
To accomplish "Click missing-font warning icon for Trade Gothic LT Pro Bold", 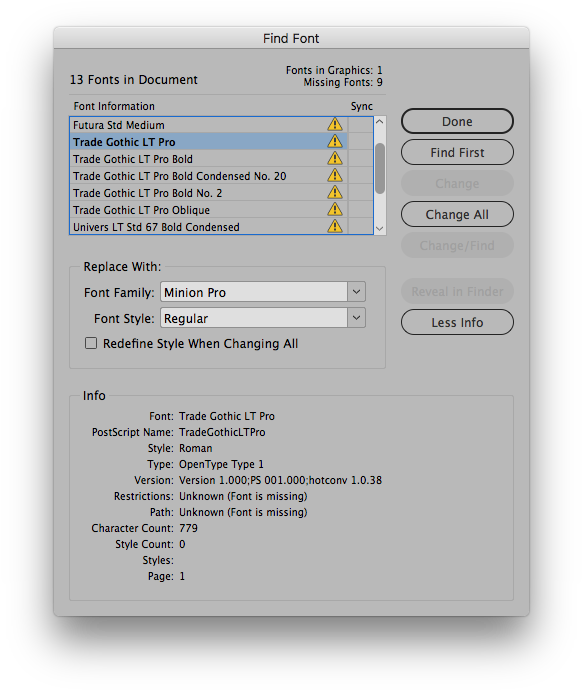I will click(335, 158).
